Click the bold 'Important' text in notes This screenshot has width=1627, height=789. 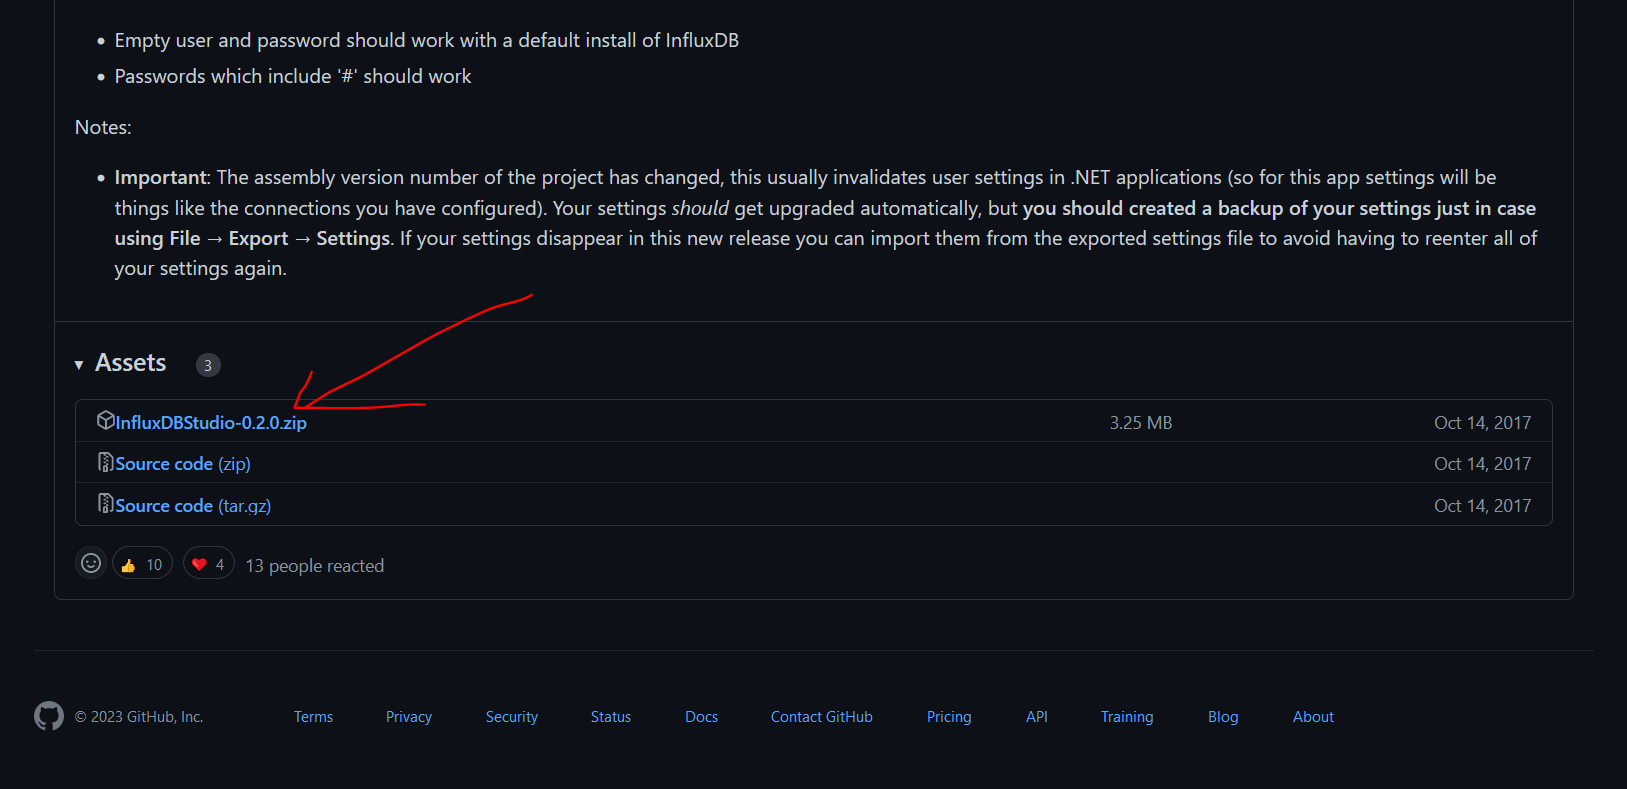coord(160,177)
